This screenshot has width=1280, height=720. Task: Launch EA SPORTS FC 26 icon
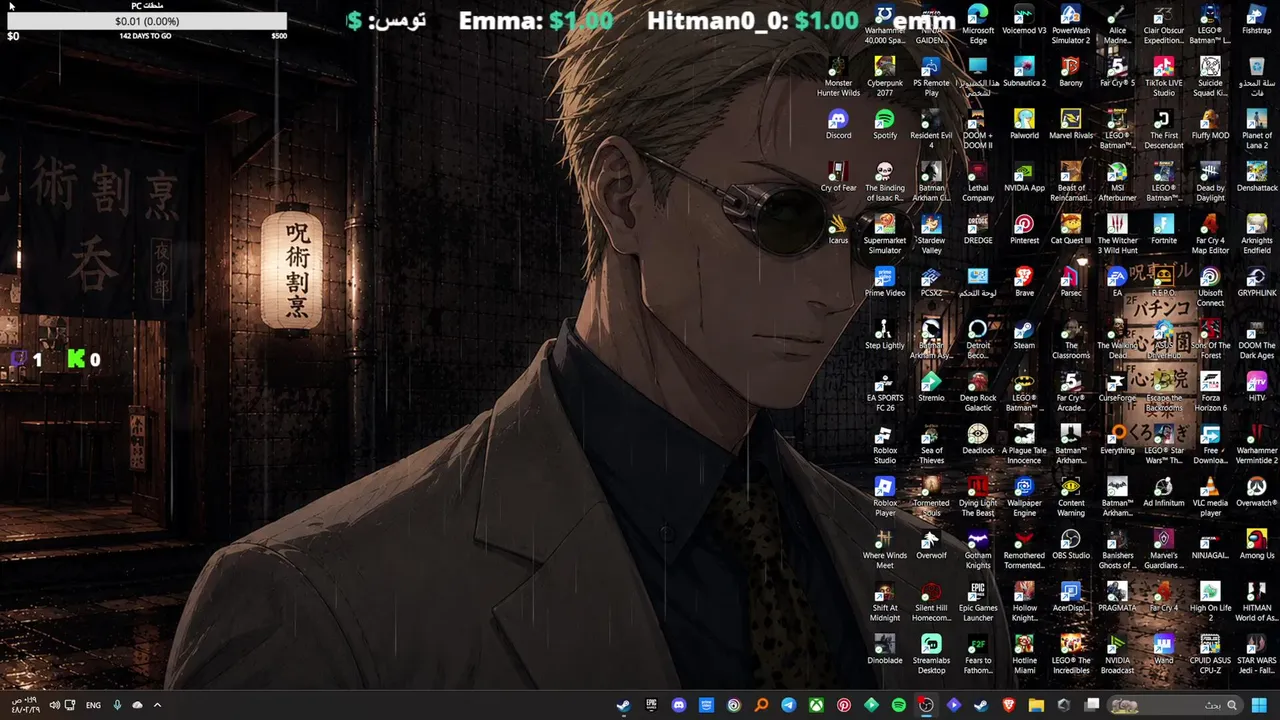[885, 392]
